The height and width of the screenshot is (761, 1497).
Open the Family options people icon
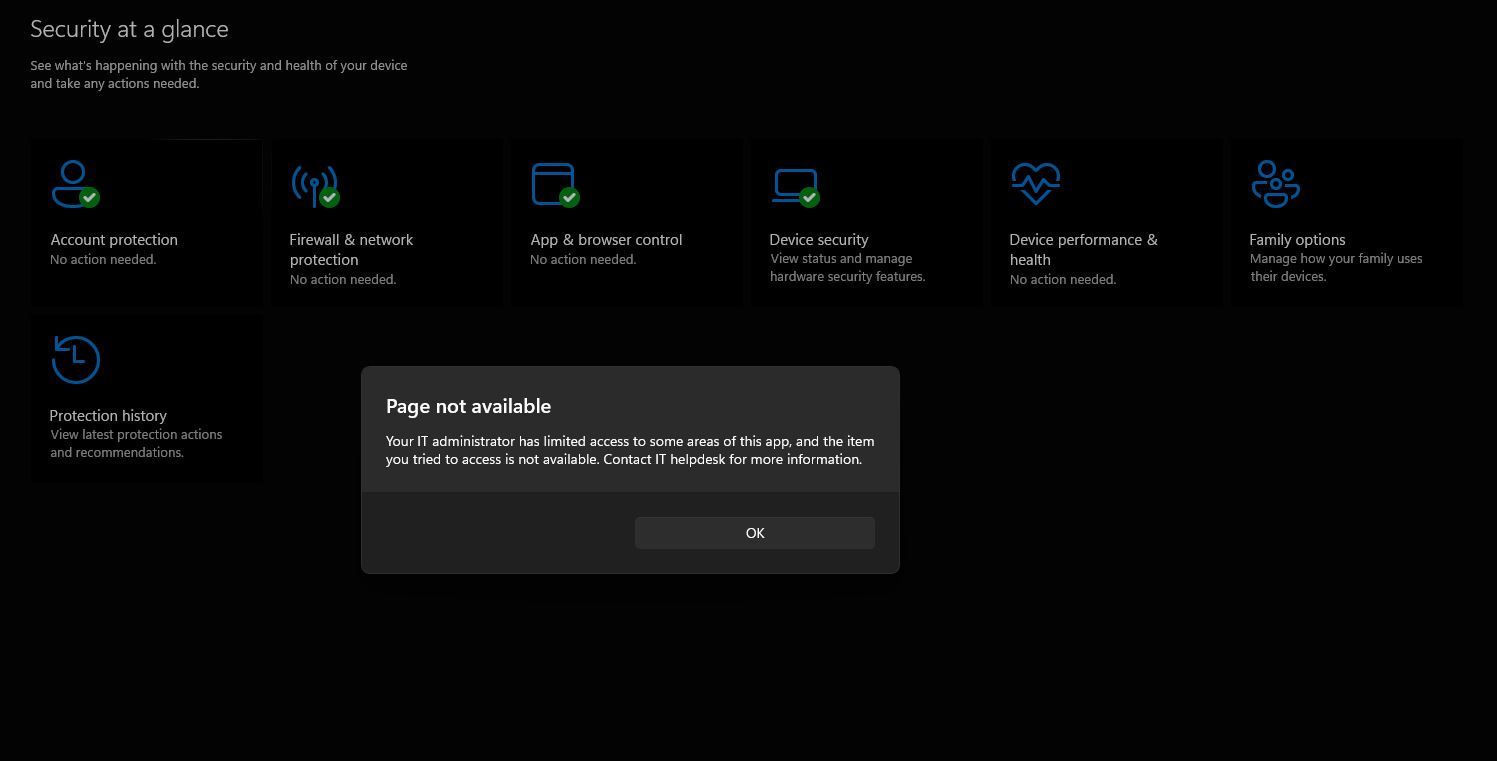click(x=1275, y=184)
